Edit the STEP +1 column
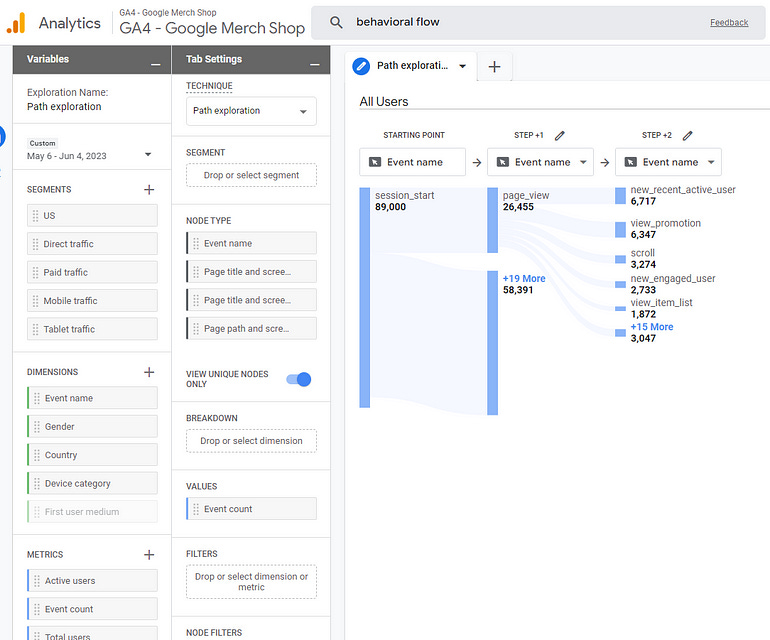 [560, 136]
